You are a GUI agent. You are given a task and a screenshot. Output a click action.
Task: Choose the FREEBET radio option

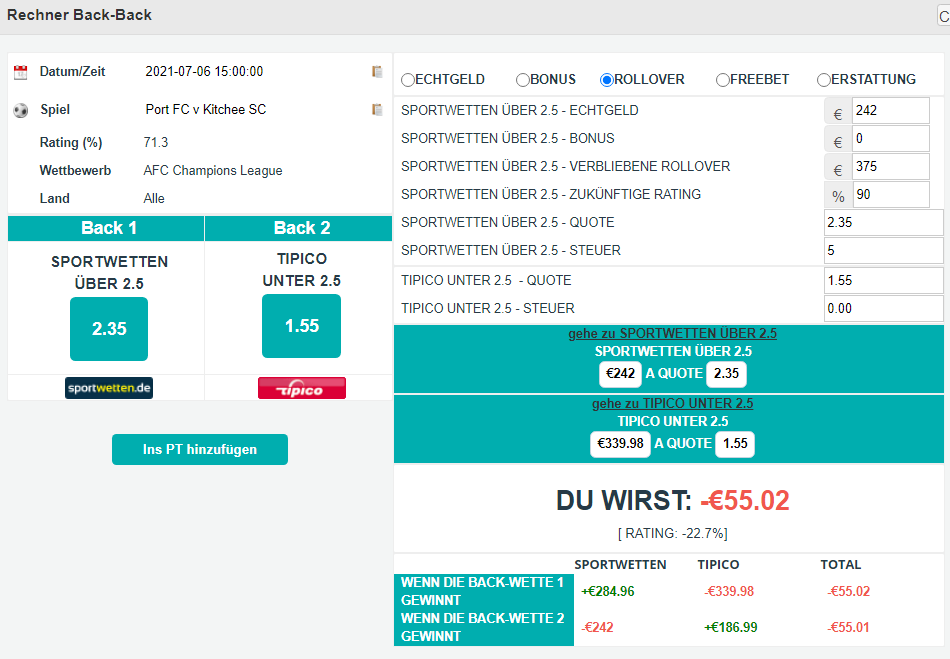click(x=723, y=80)
